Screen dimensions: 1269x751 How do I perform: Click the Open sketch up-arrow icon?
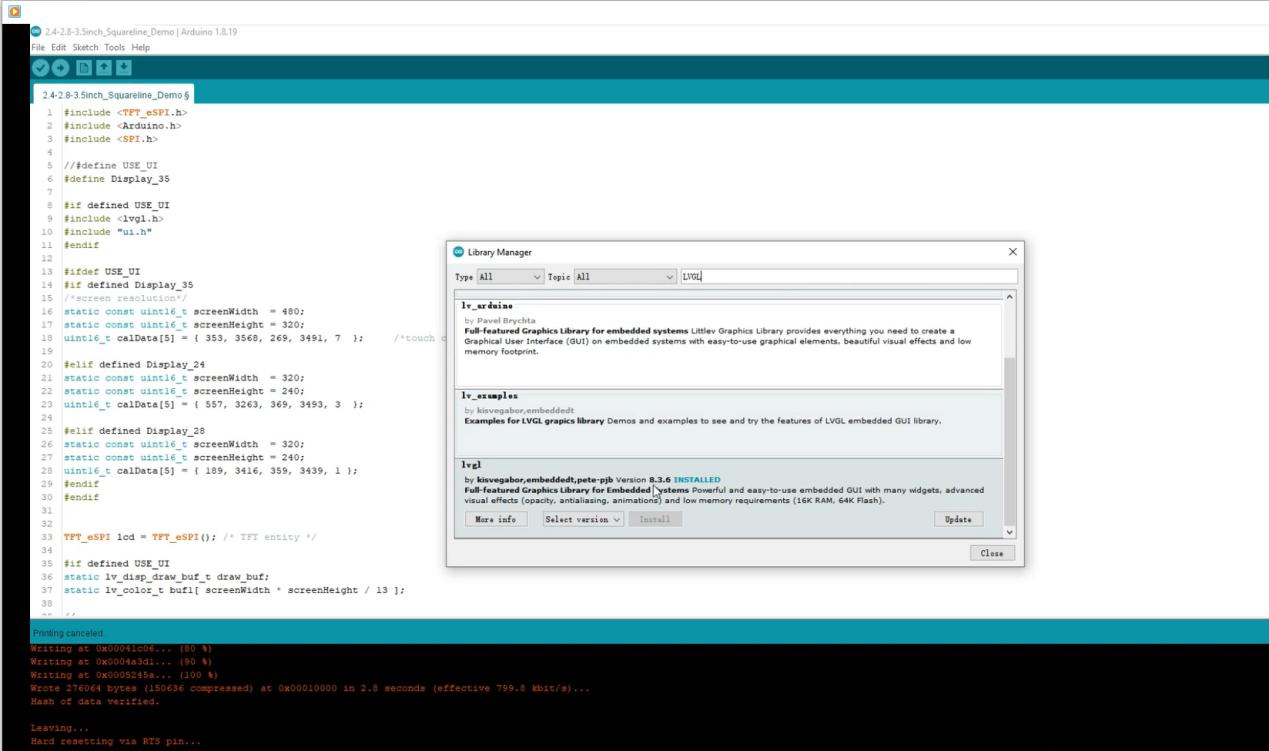tap(104, 68)
